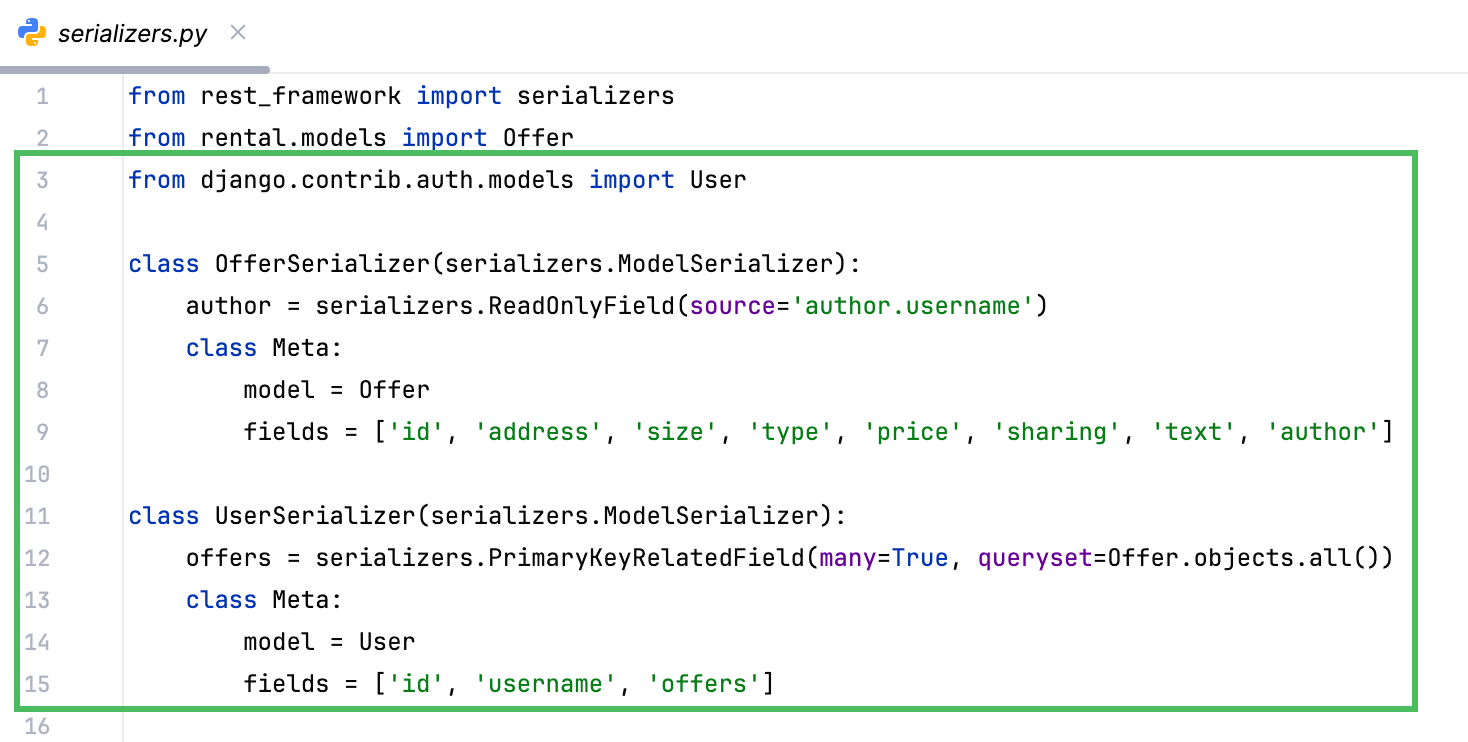The height and width of the screenshot is (742, 1468).
Task: Close the serializers.py tab
Action: click(x=237, y=32)
